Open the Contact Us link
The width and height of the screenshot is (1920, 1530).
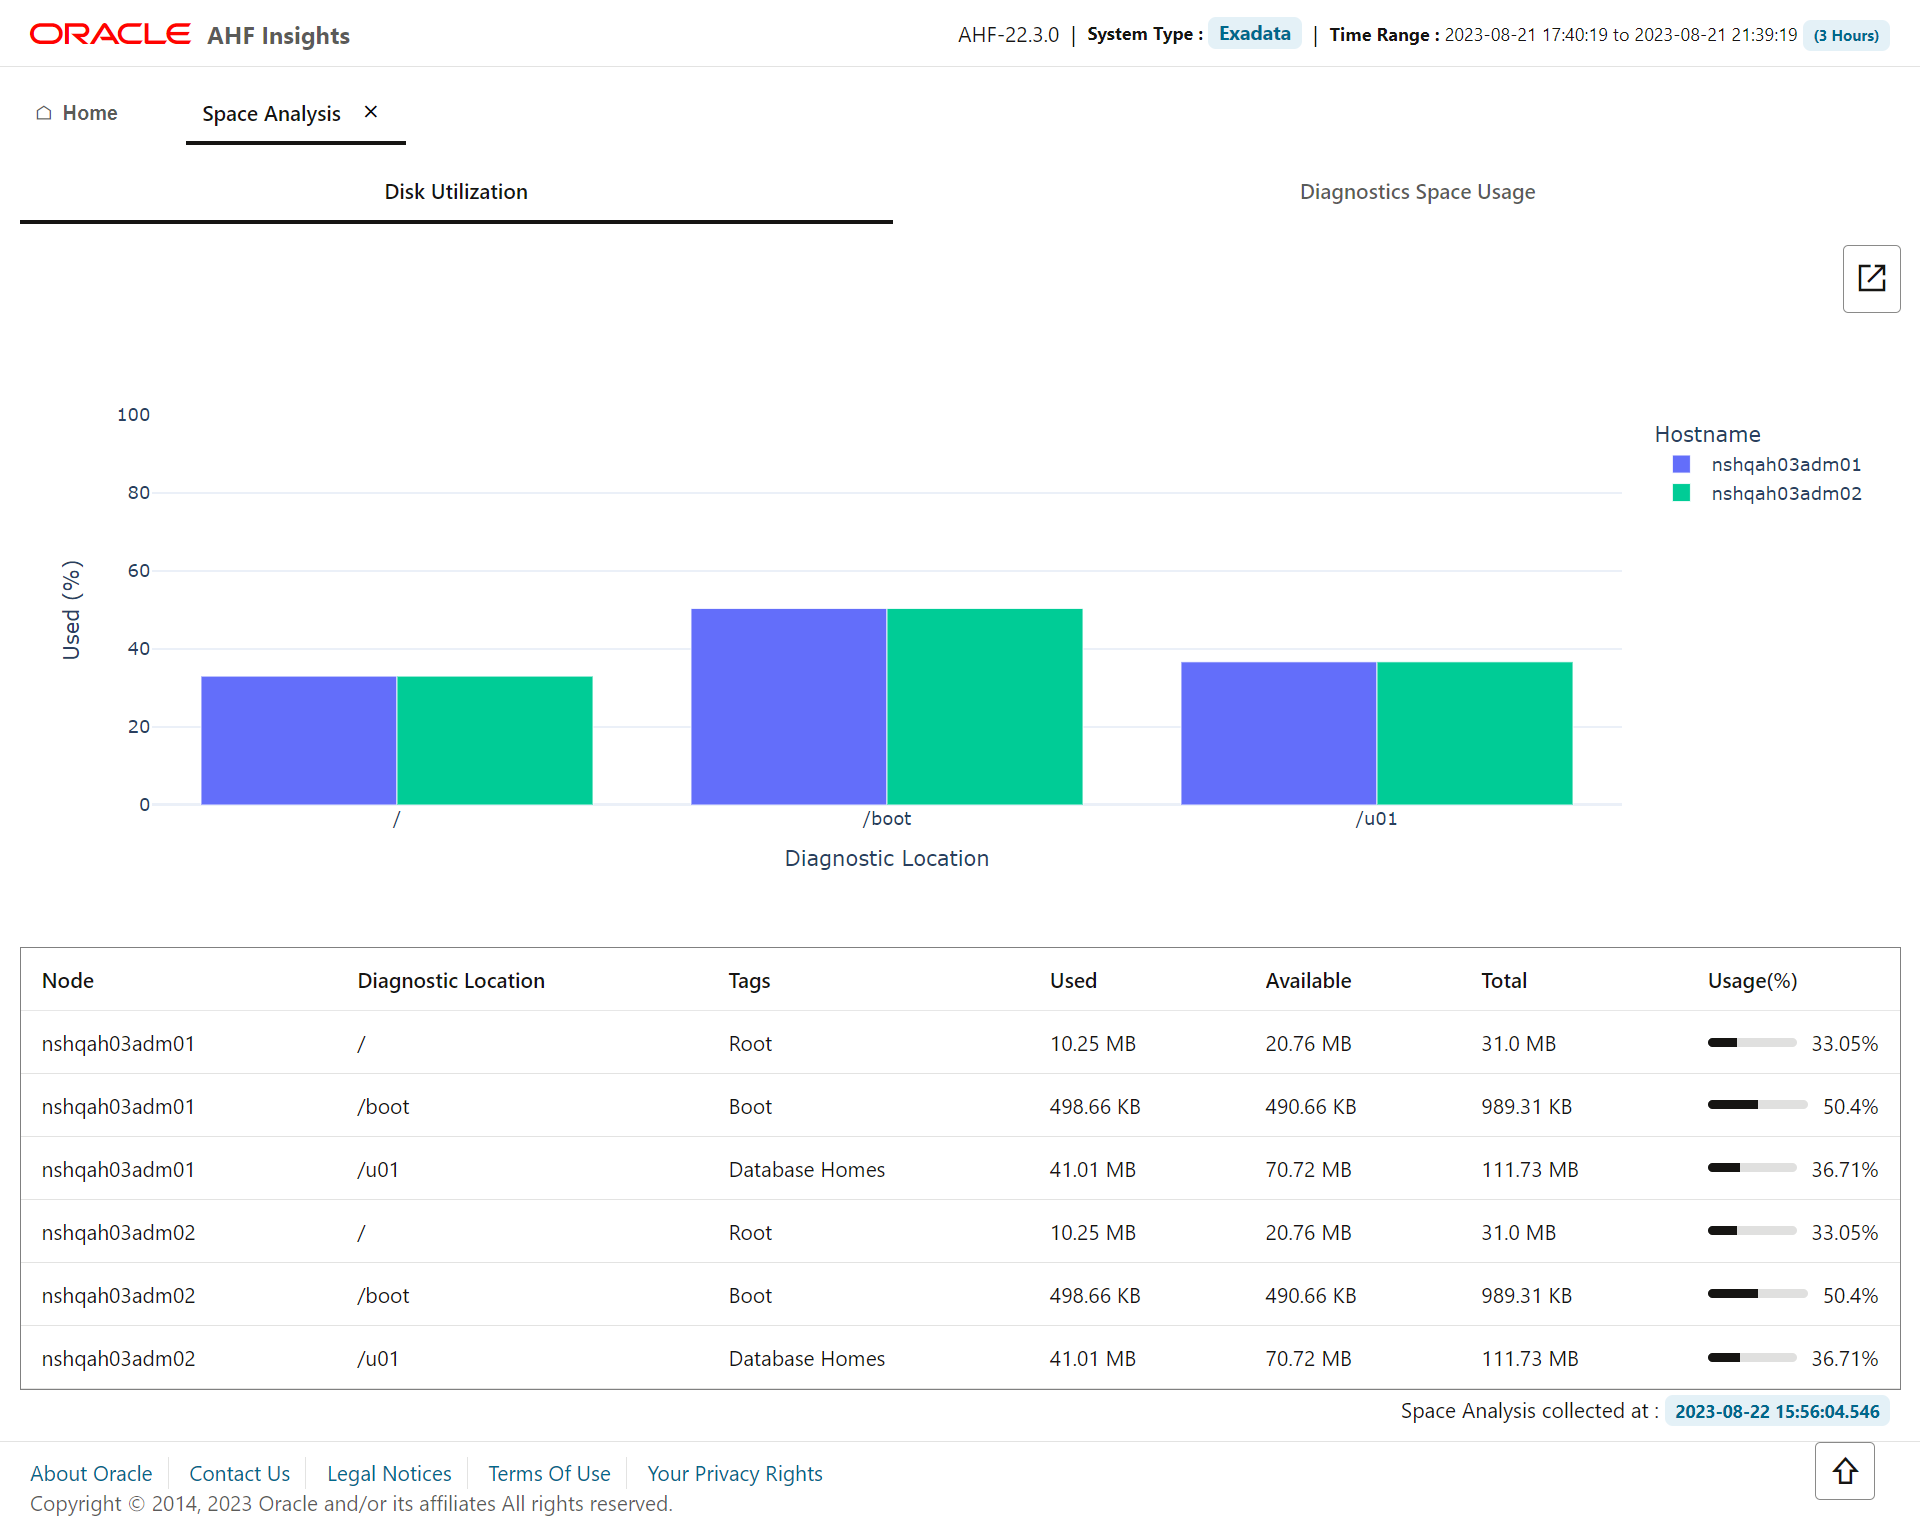[239, 1474]
